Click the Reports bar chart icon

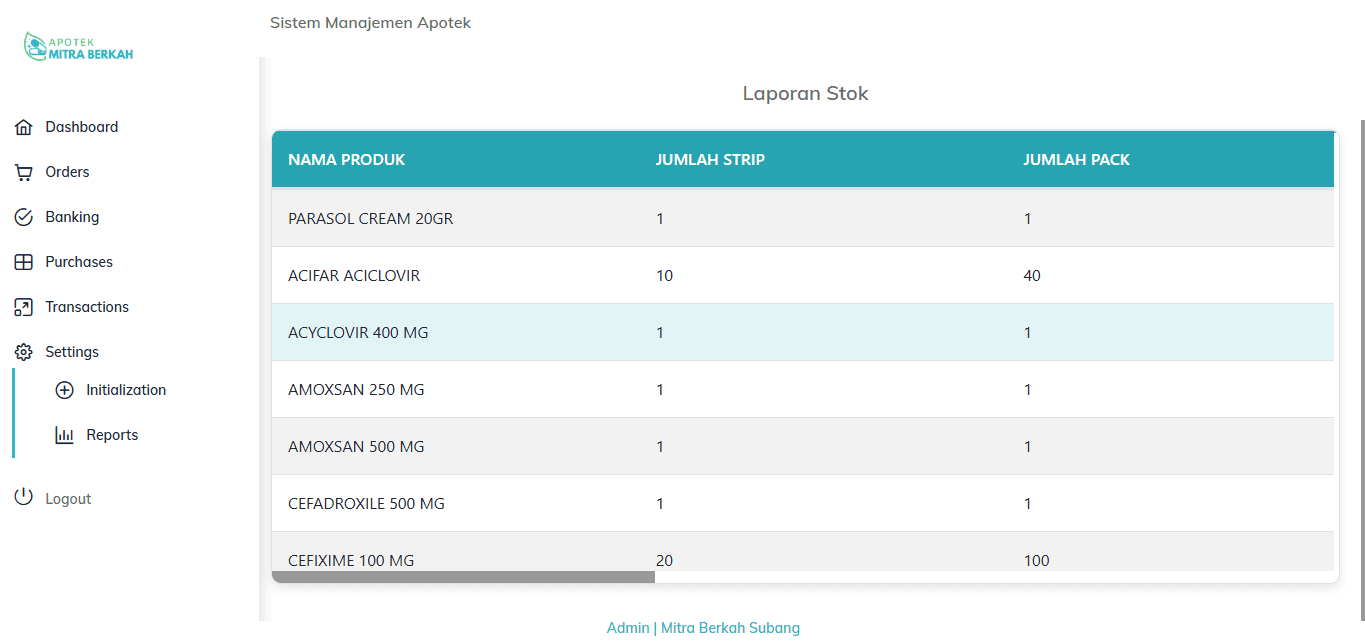65,435
